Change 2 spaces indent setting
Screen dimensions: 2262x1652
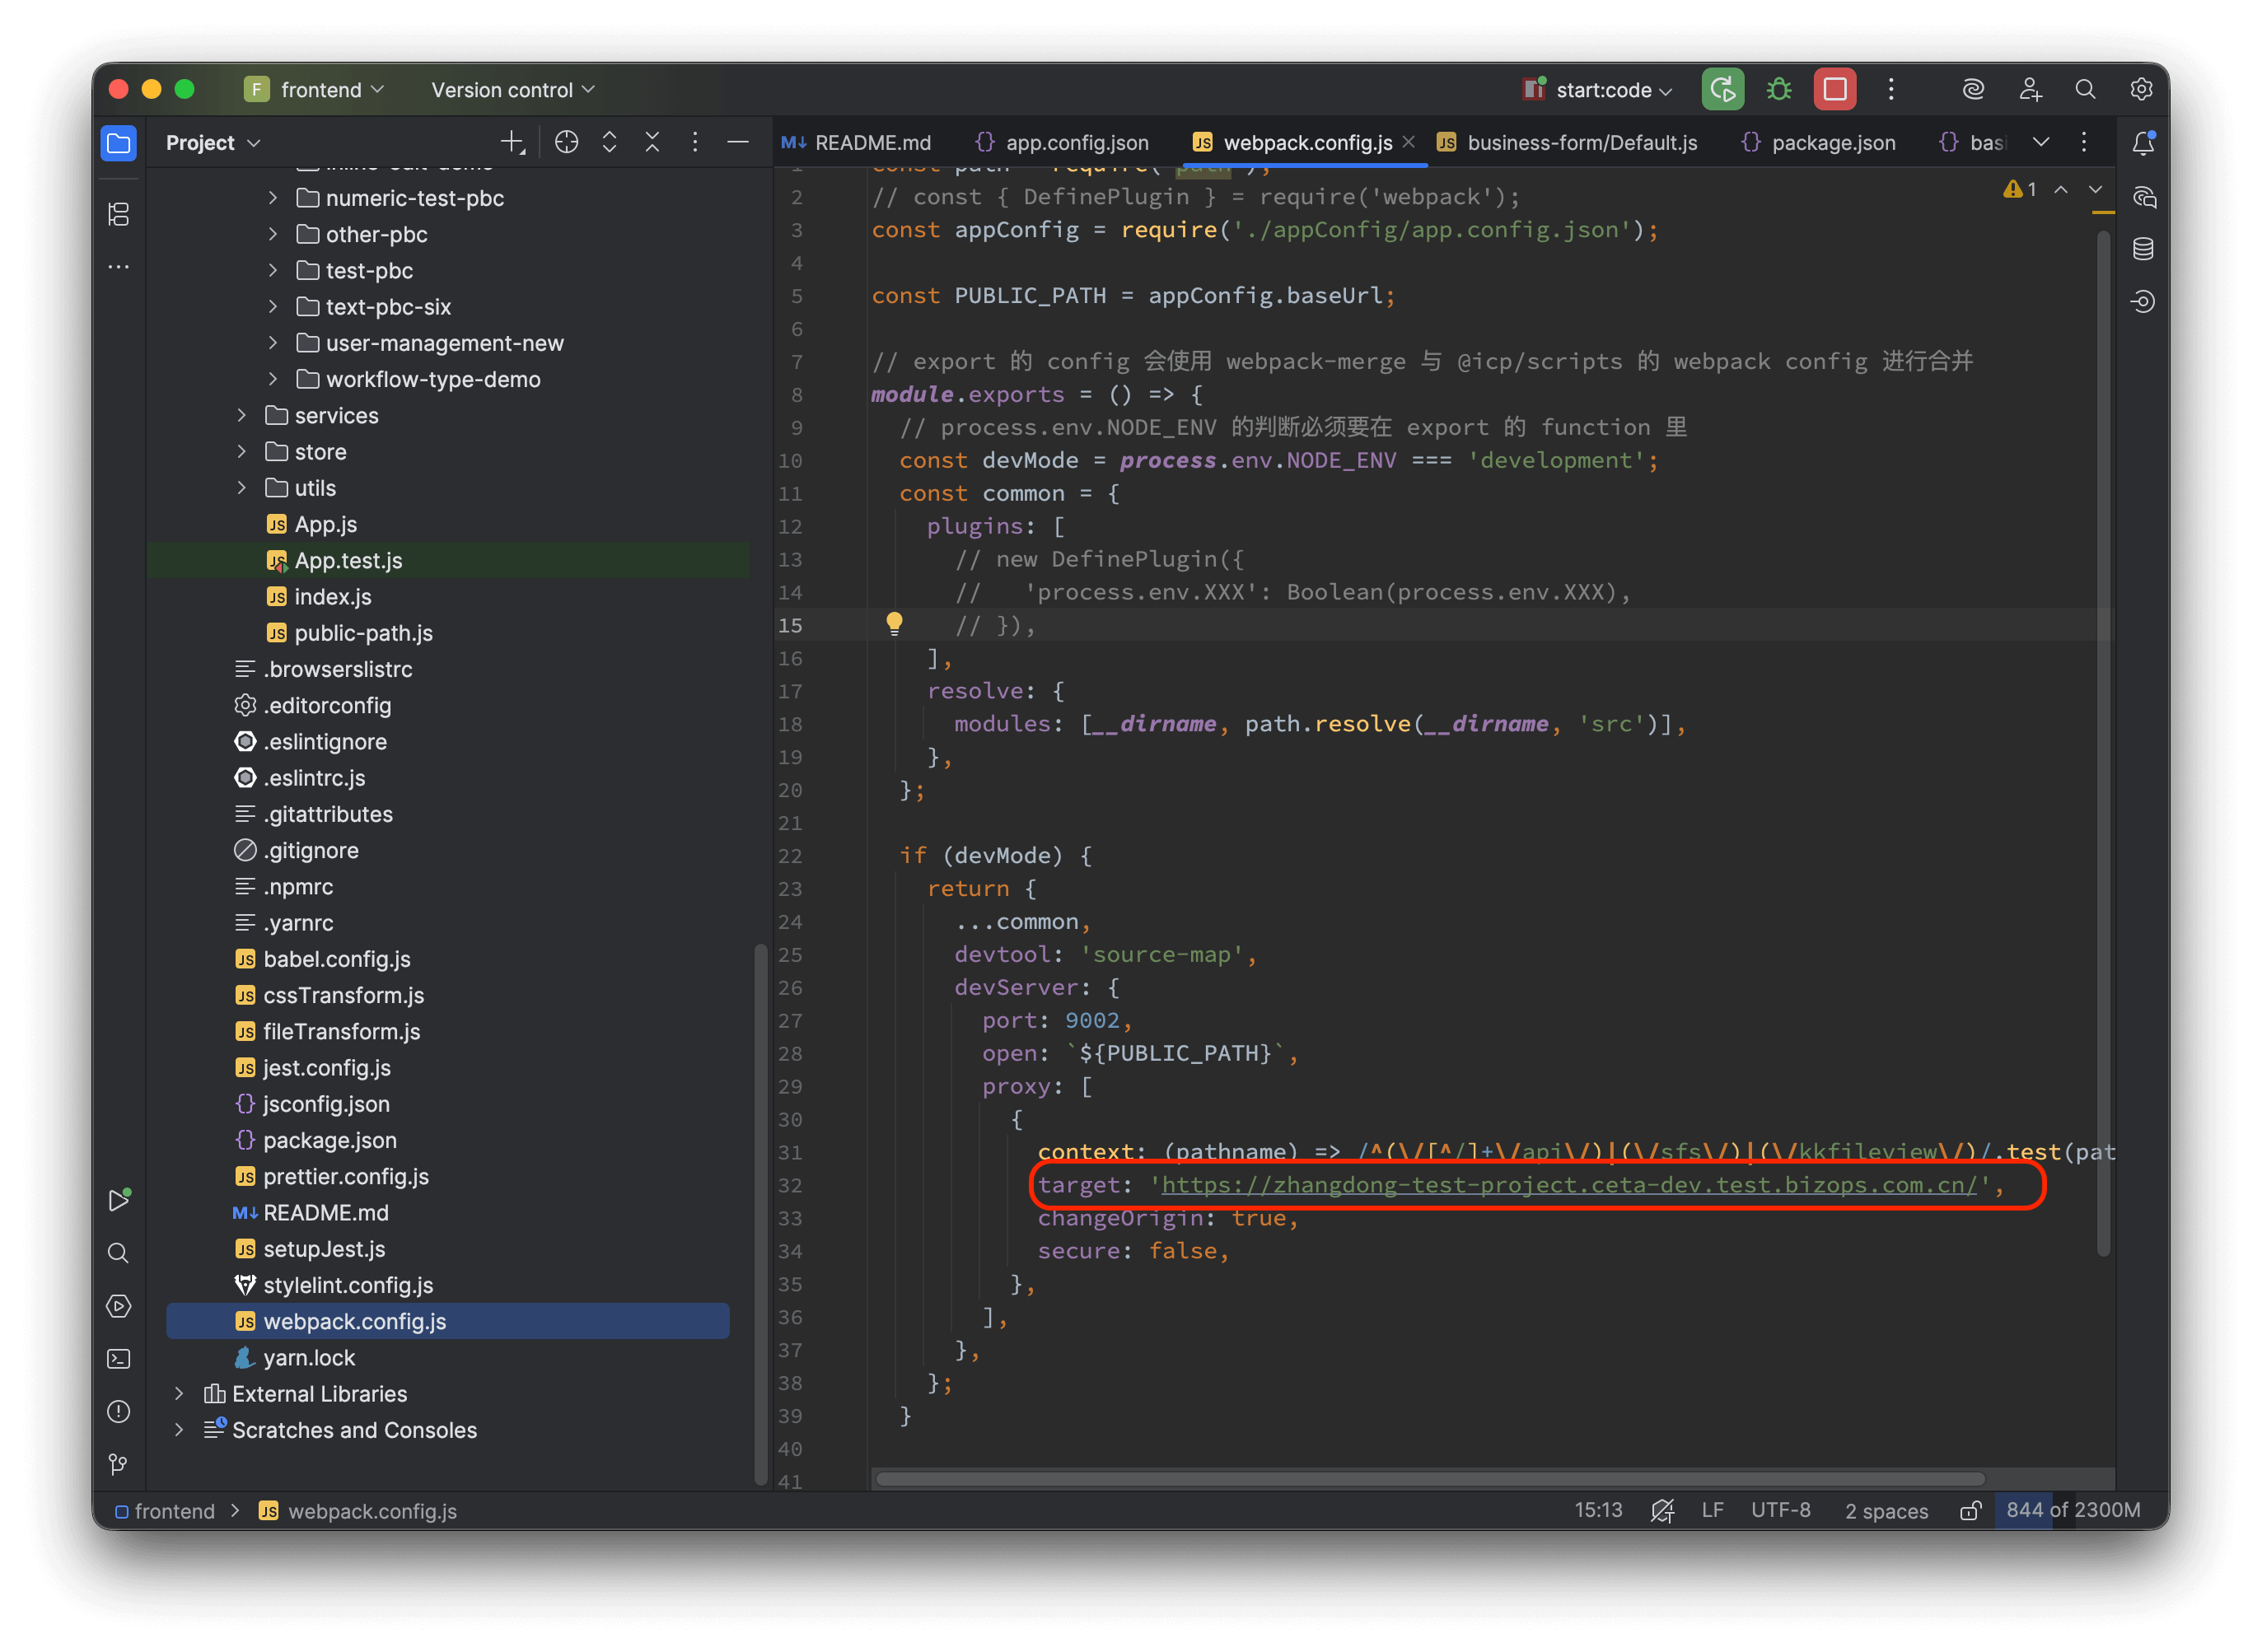point(1886,1511)
